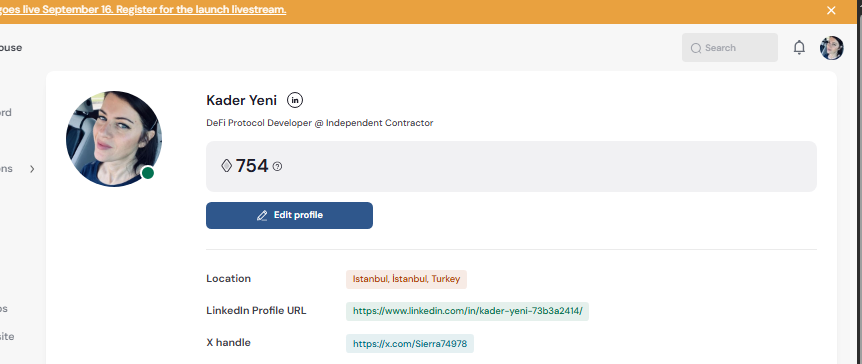Click the 754 points value
The height and width of the screenshot is (364, 862).
[252, 166]
